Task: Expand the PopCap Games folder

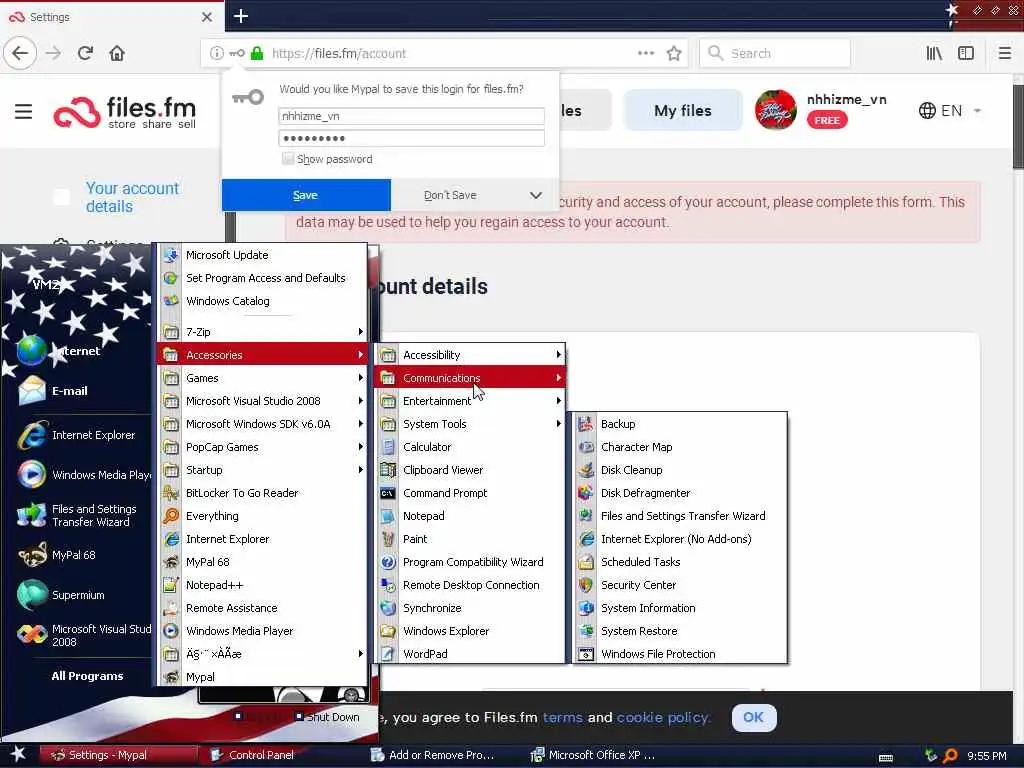Action: coord(263,447)
